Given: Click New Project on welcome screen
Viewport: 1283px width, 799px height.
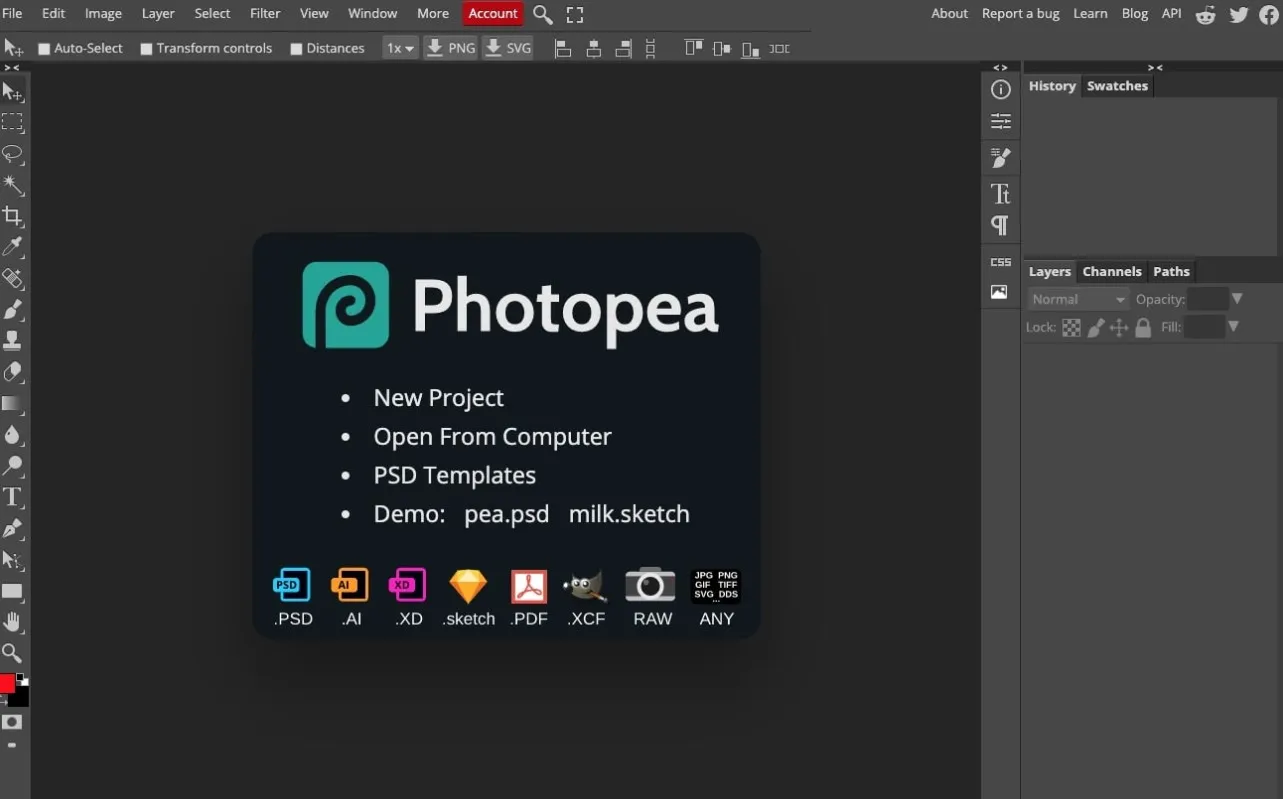Looking at the screenshot, I should click(x=438, y=398).
